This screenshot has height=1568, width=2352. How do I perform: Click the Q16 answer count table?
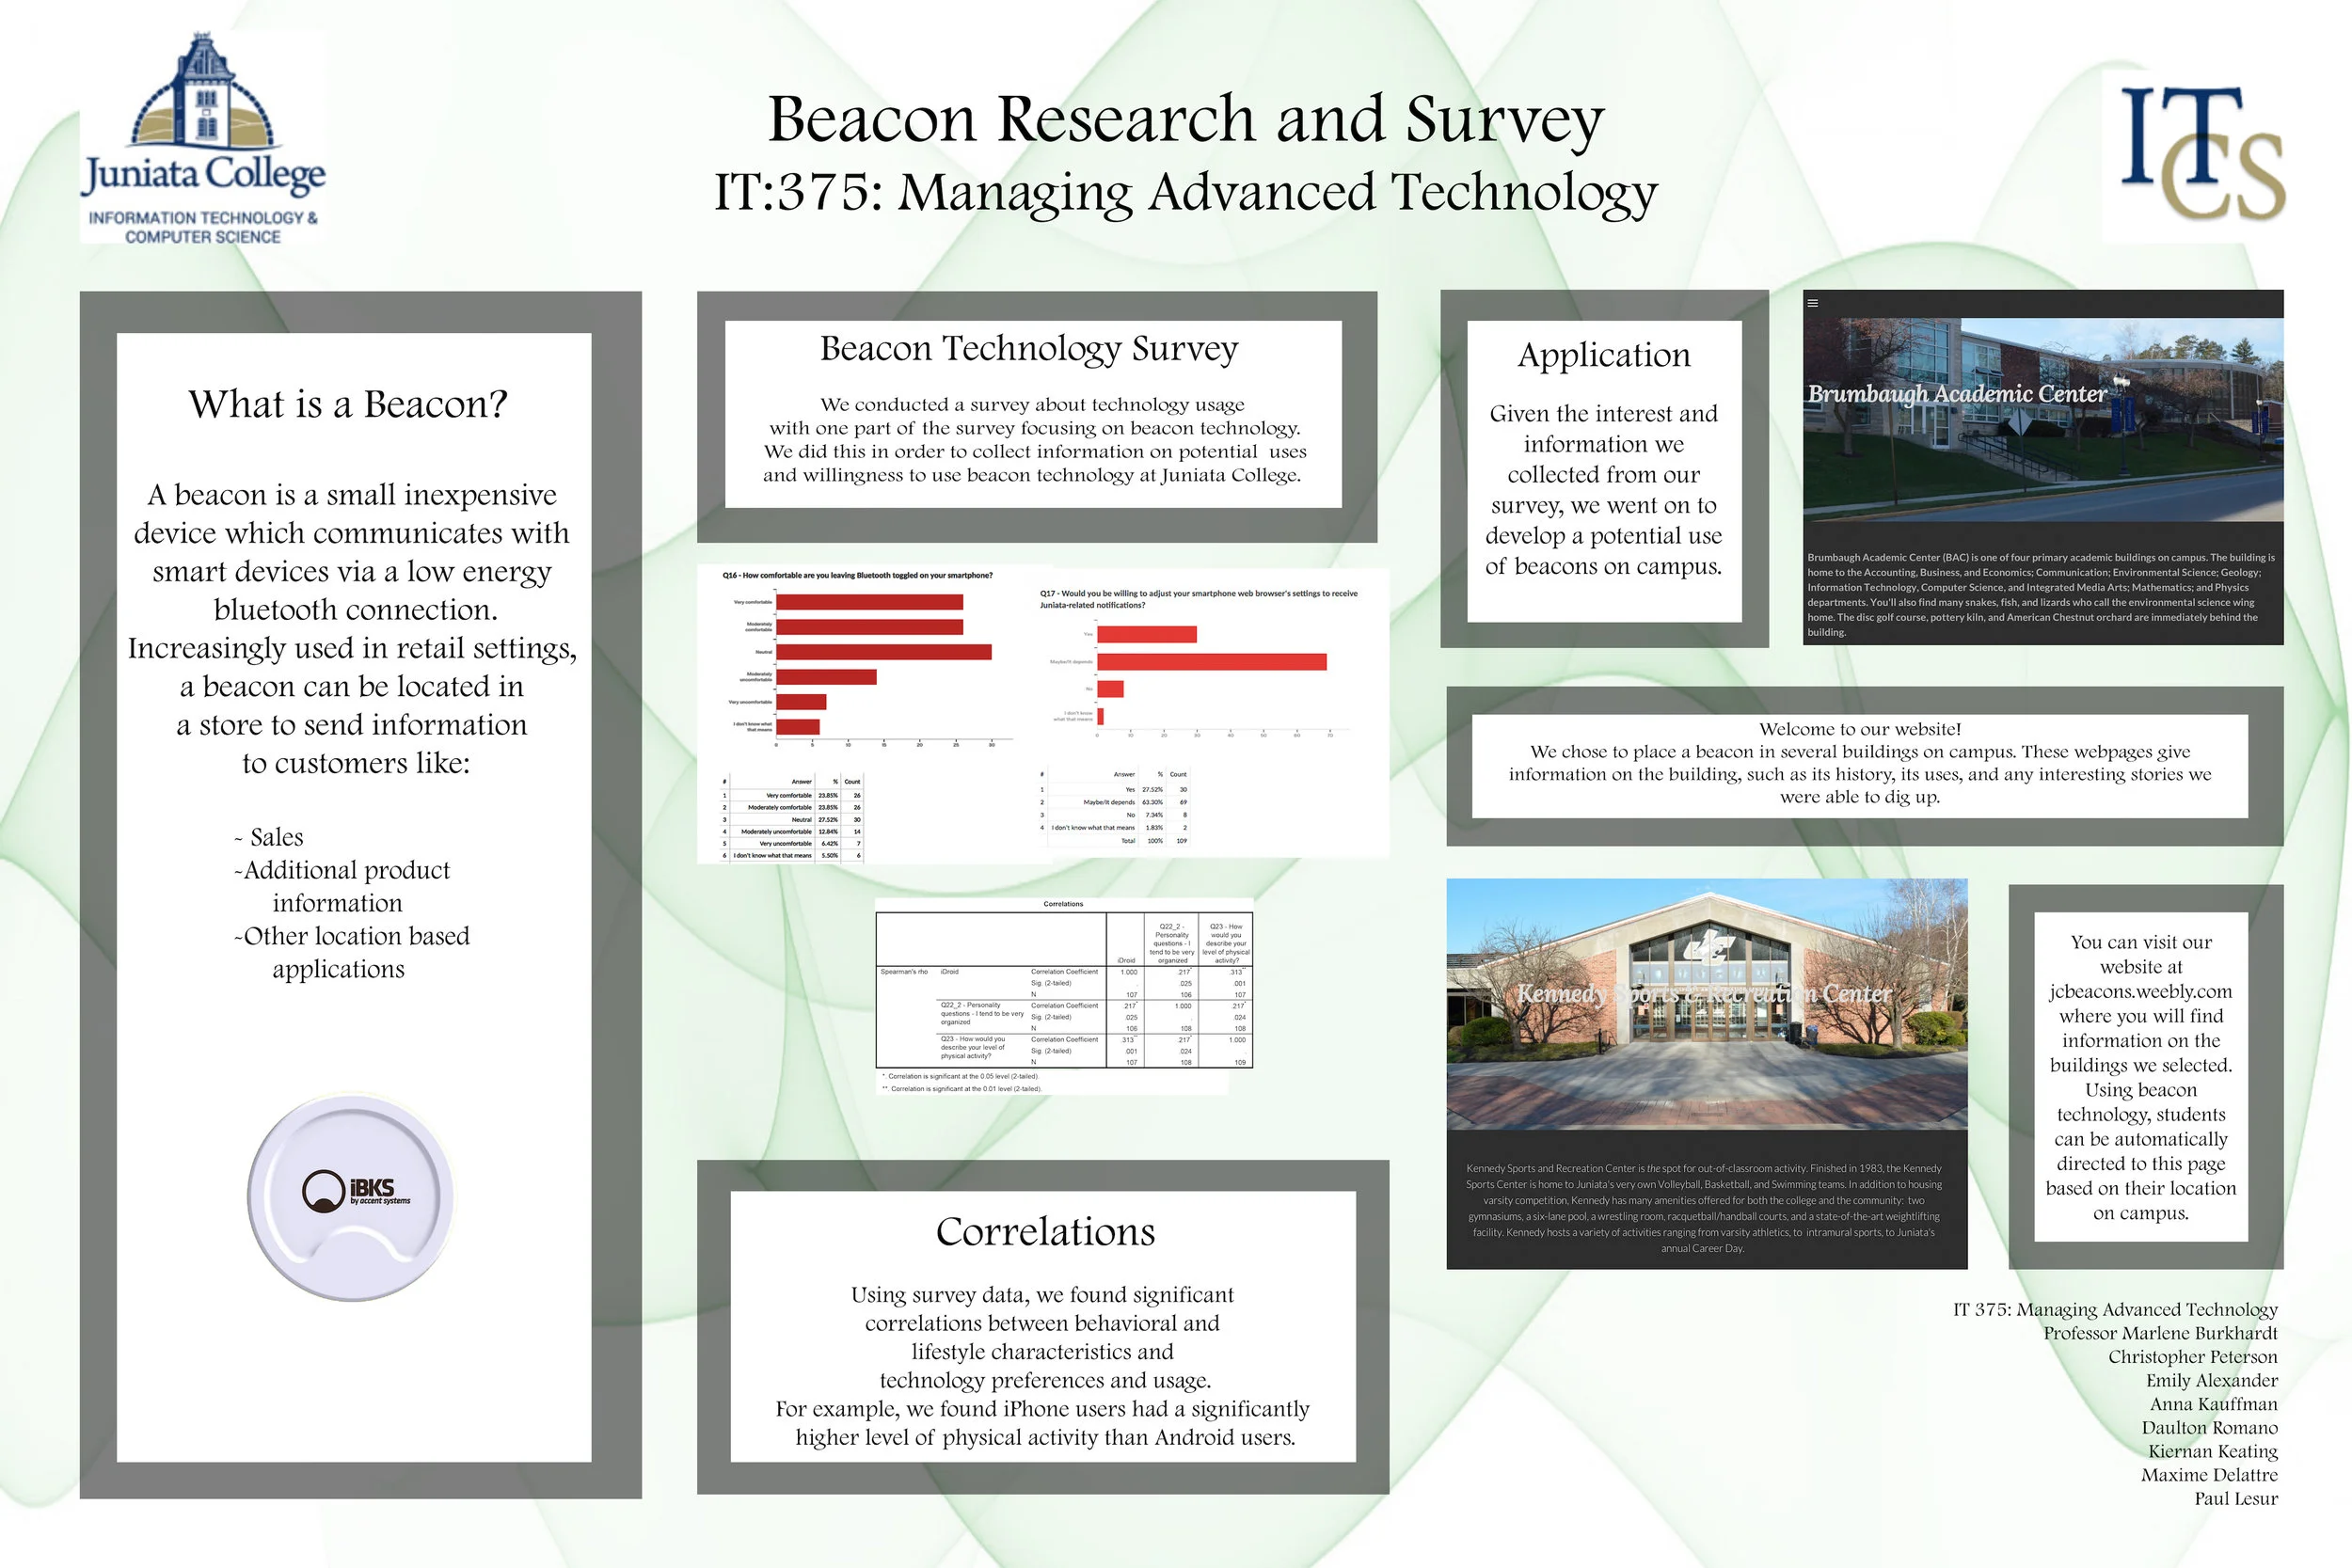(791, 818)
